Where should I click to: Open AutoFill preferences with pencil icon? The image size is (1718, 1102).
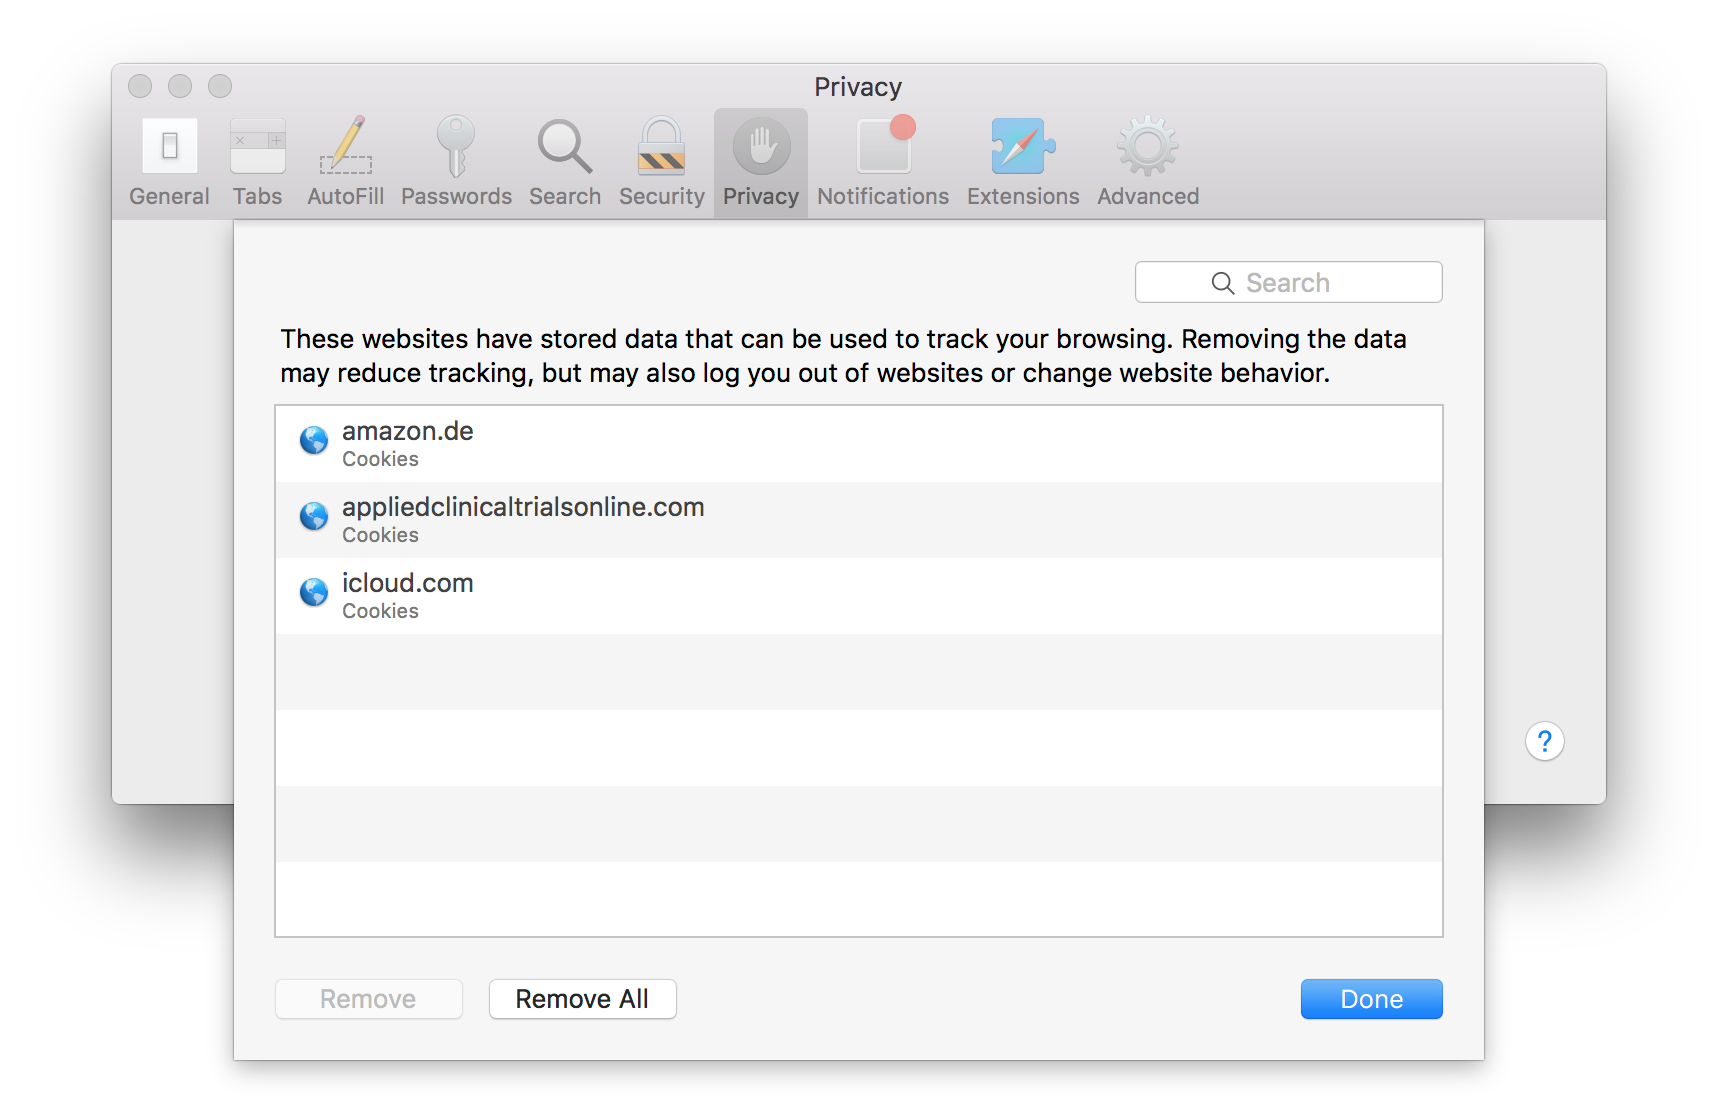point(345,162)
